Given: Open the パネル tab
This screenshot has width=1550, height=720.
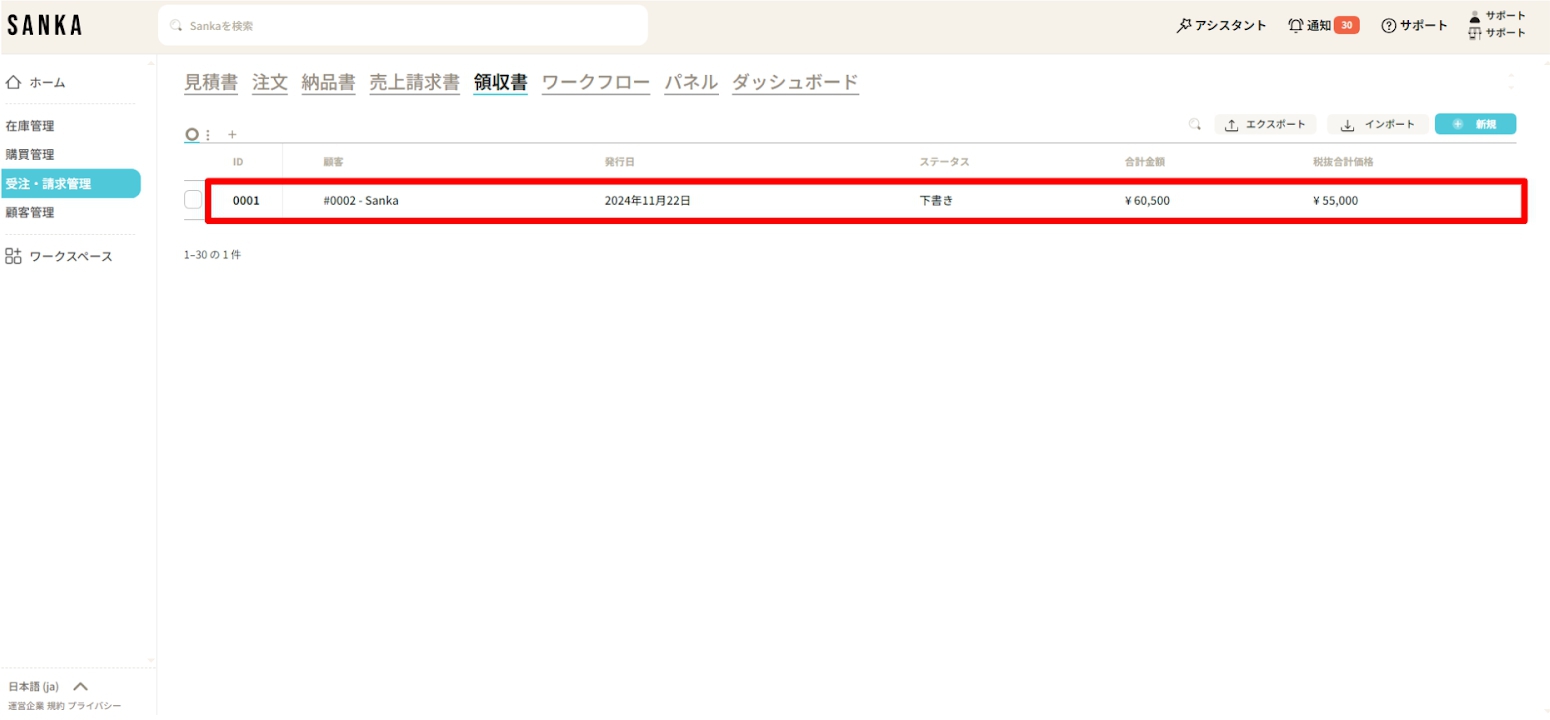Looking at the screenshot, I should coord(691,82).
